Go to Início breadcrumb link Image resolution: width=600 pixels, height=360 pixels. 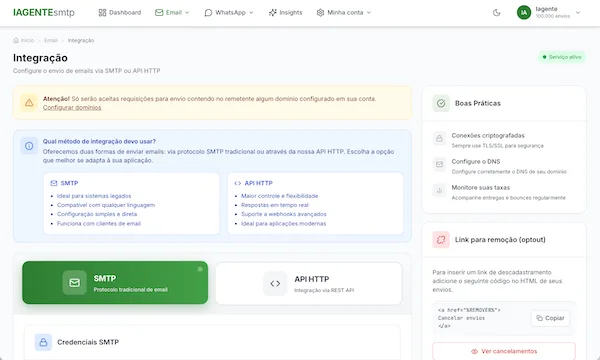pyautogui.click(x=27, y=40)
